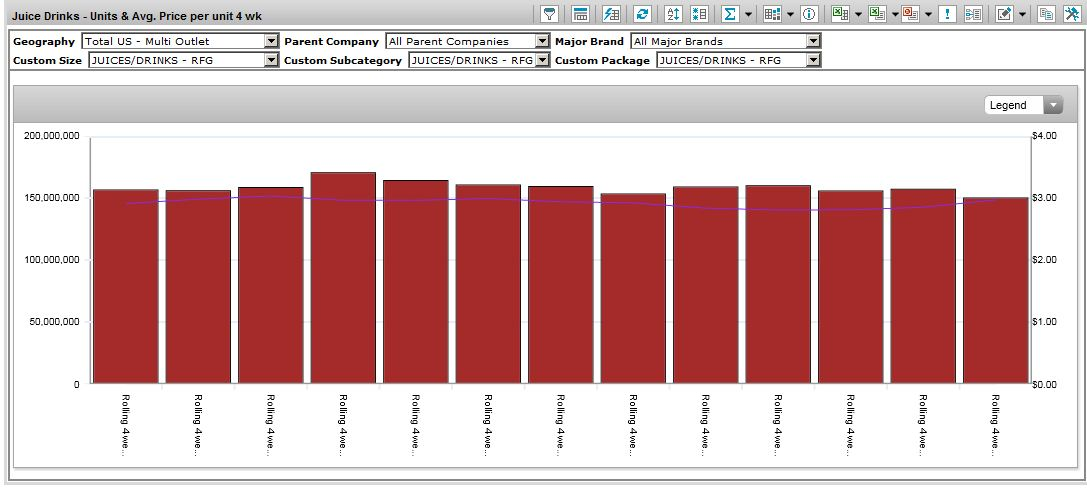The image size is (1087, 489).
Task: Click the filter funnel icon
Action: point(549,14)
